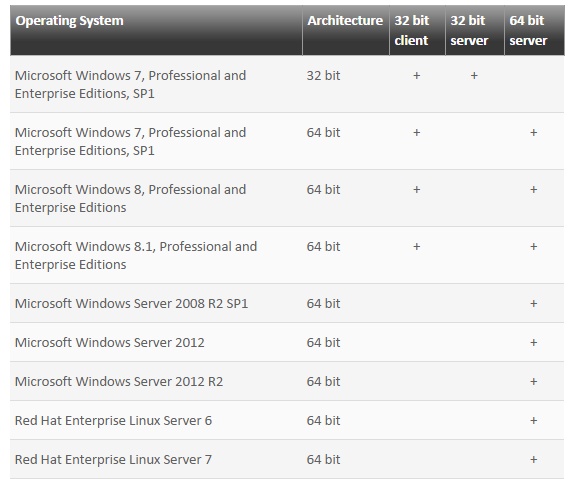Image resolution: width=571 pixels, height=479 pixels.
Task: Click the 32 bit client plus for 32 bit Windows 7
Action: coord(417,76)
